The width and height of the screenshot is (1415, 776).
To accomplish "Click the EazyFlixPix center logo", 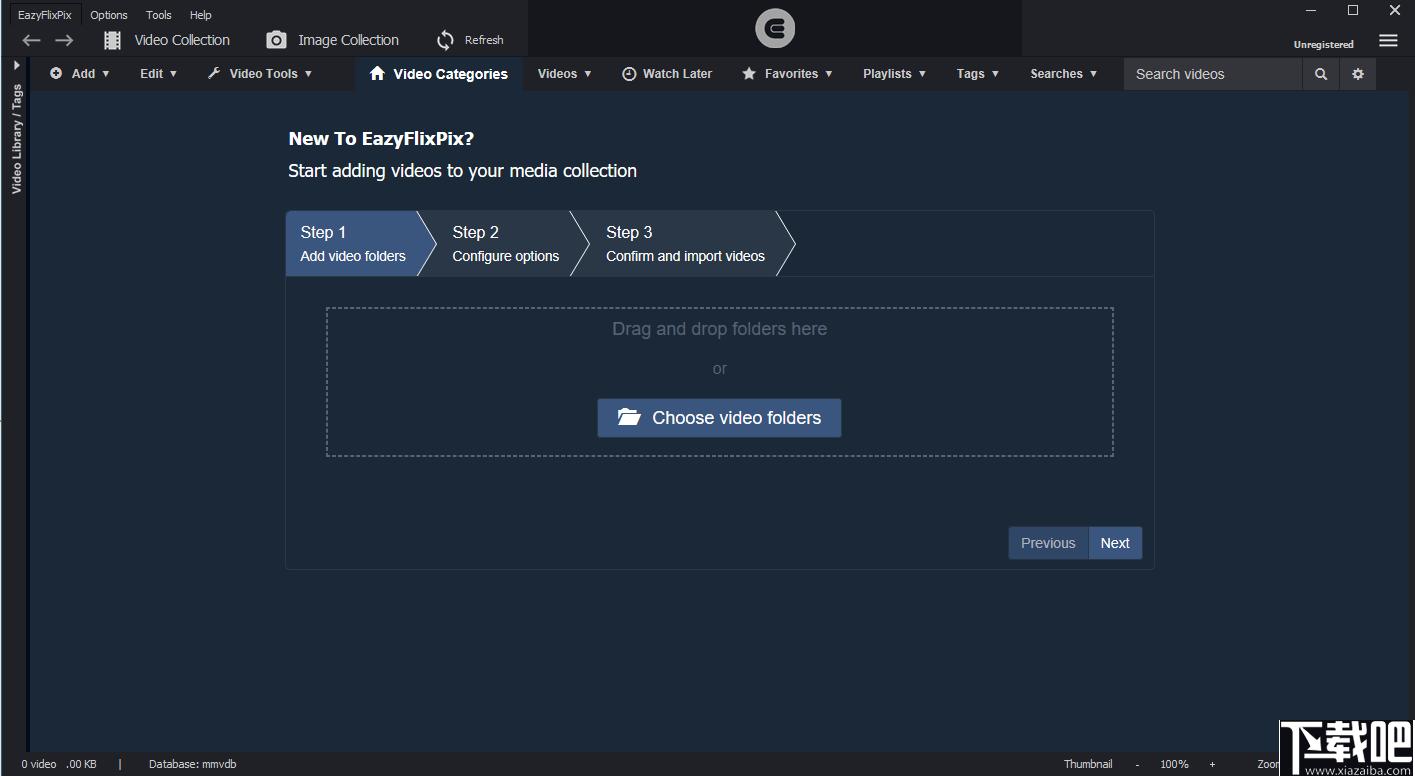I will pos(775,29).
